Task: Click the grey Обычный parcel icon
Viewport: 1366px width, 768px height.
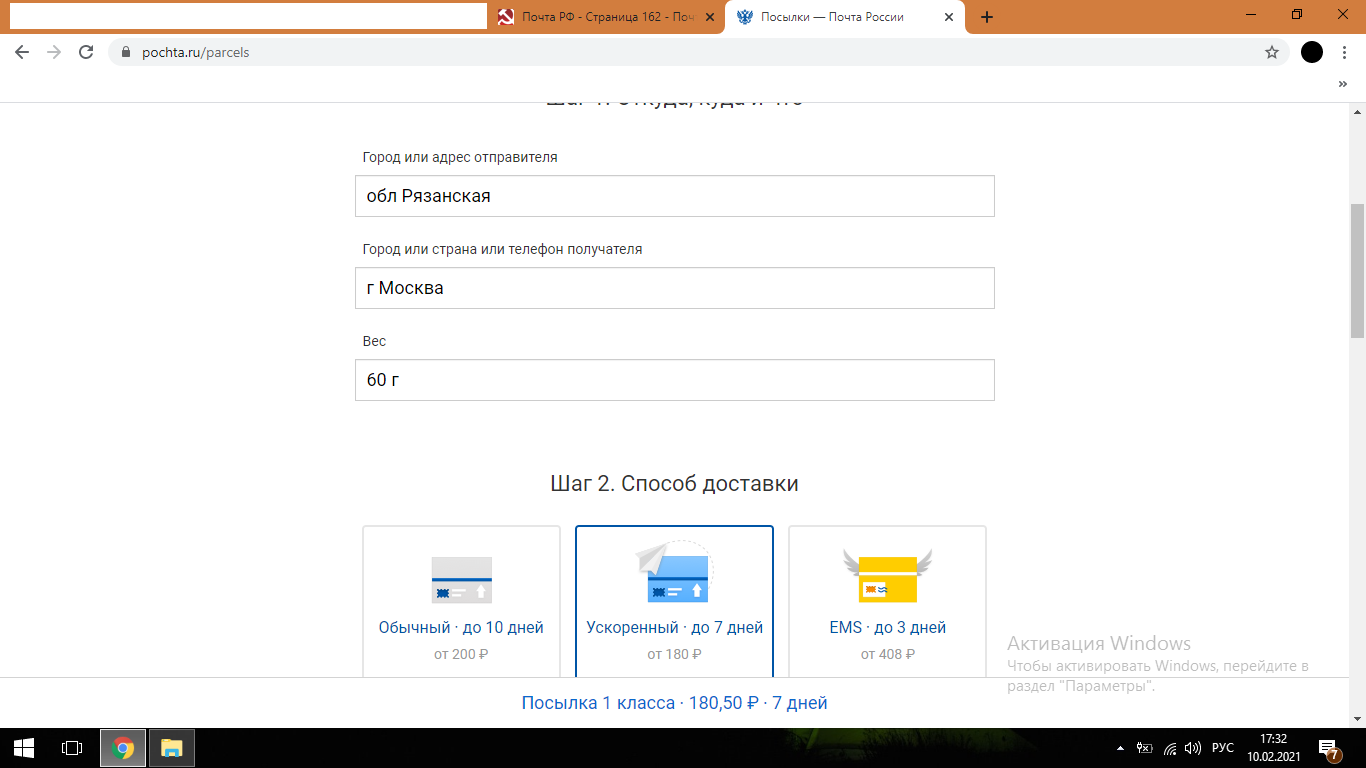Action: [461, 580]
